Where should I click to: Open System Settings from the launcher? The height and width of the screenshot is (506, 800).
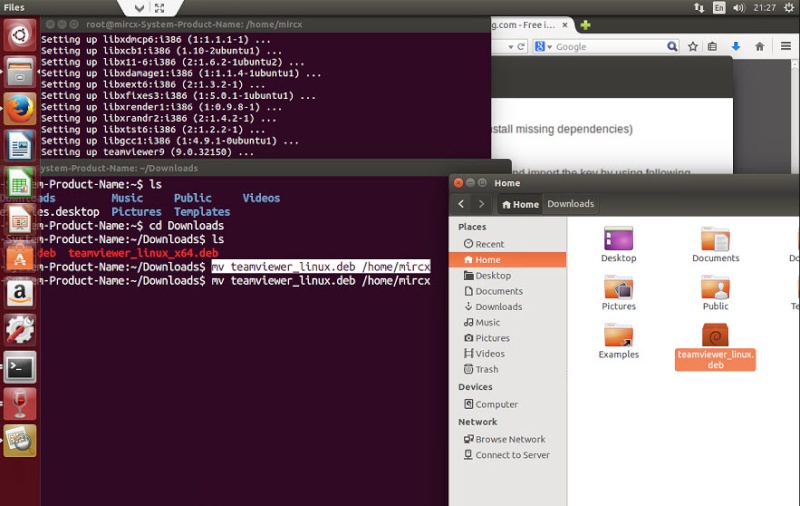coord(20,330)
